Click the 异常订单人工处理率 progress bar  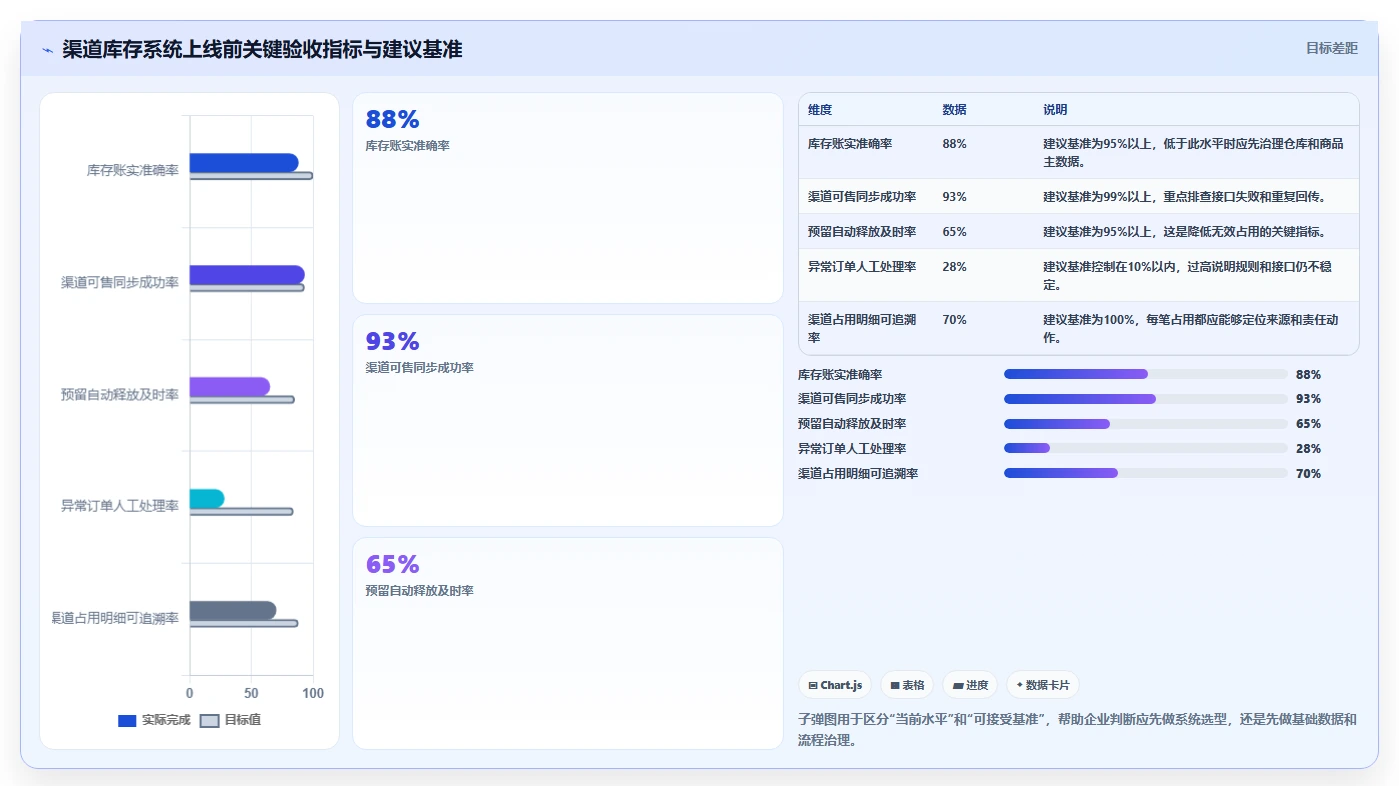point(1146,448)
